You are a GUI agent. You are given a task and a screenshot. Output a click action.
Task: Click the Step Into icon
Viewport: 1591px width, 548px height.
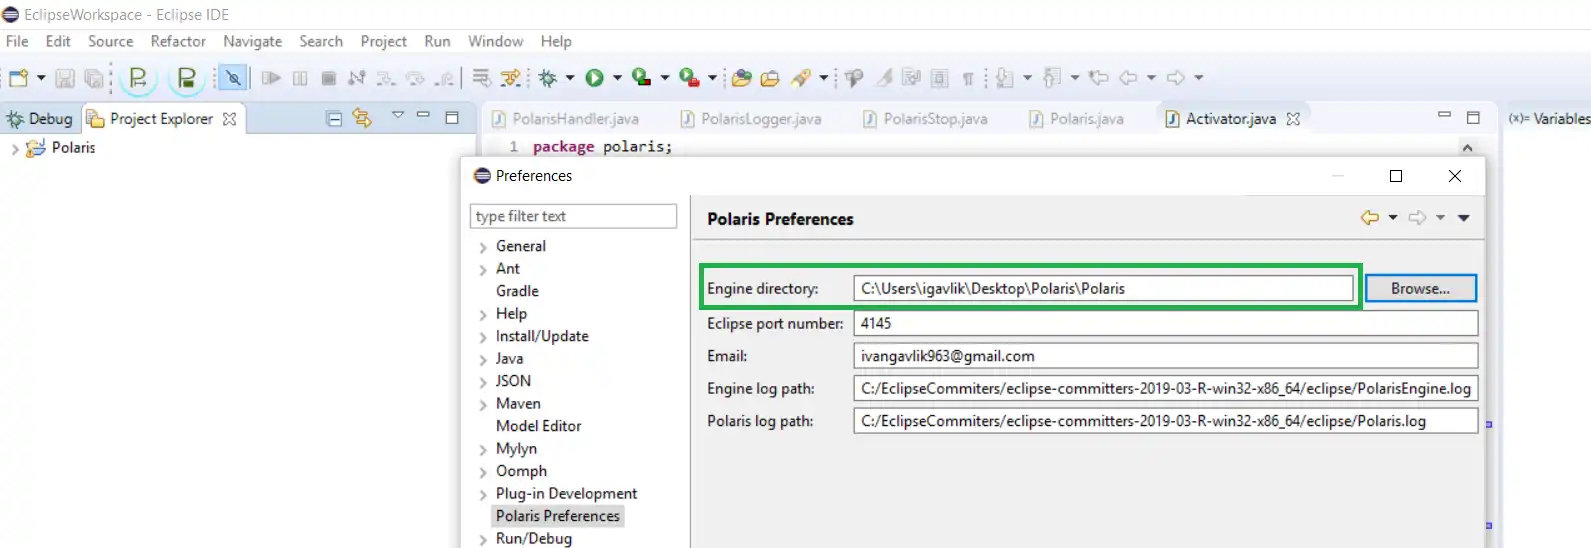pyautogui.click(x=386, y=78)
